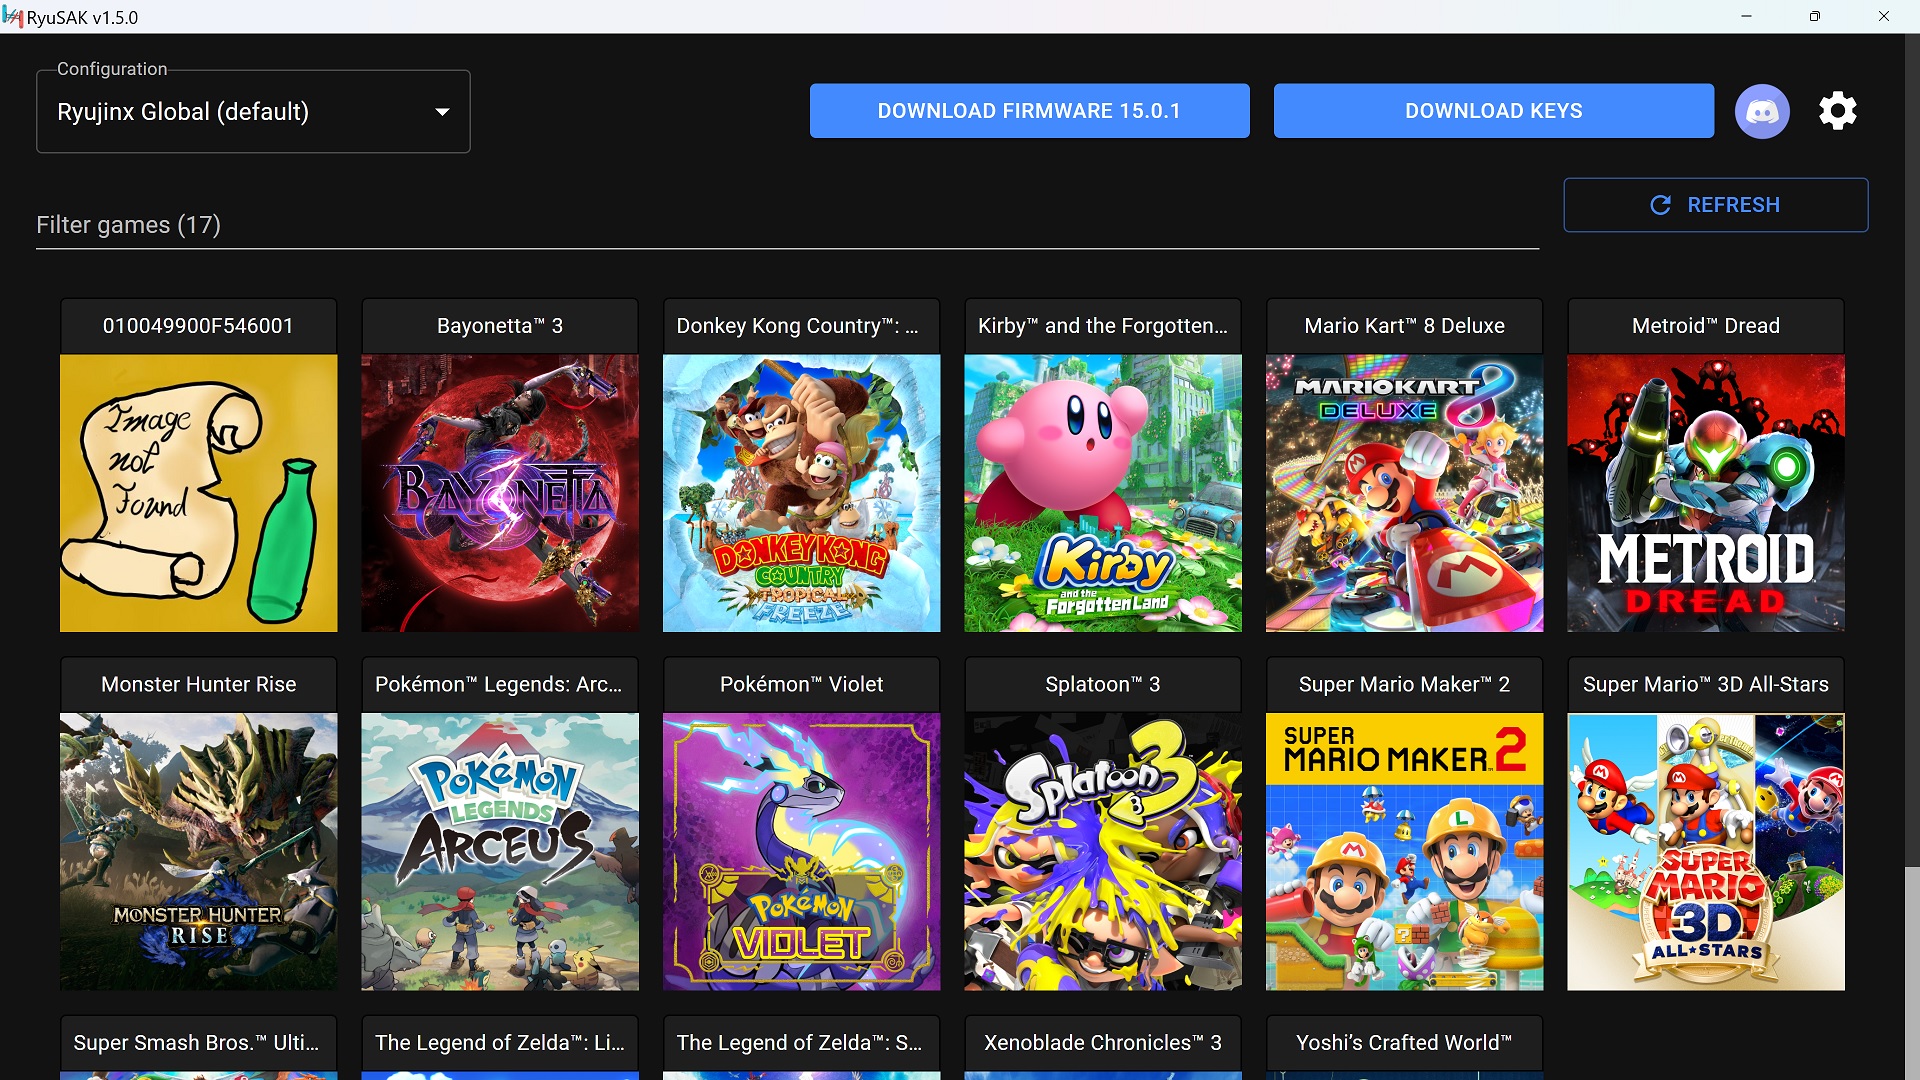This screenshot has height=1080, width=1920.
Task: Focus the Filter games search field
Action: tap(787, 225)
